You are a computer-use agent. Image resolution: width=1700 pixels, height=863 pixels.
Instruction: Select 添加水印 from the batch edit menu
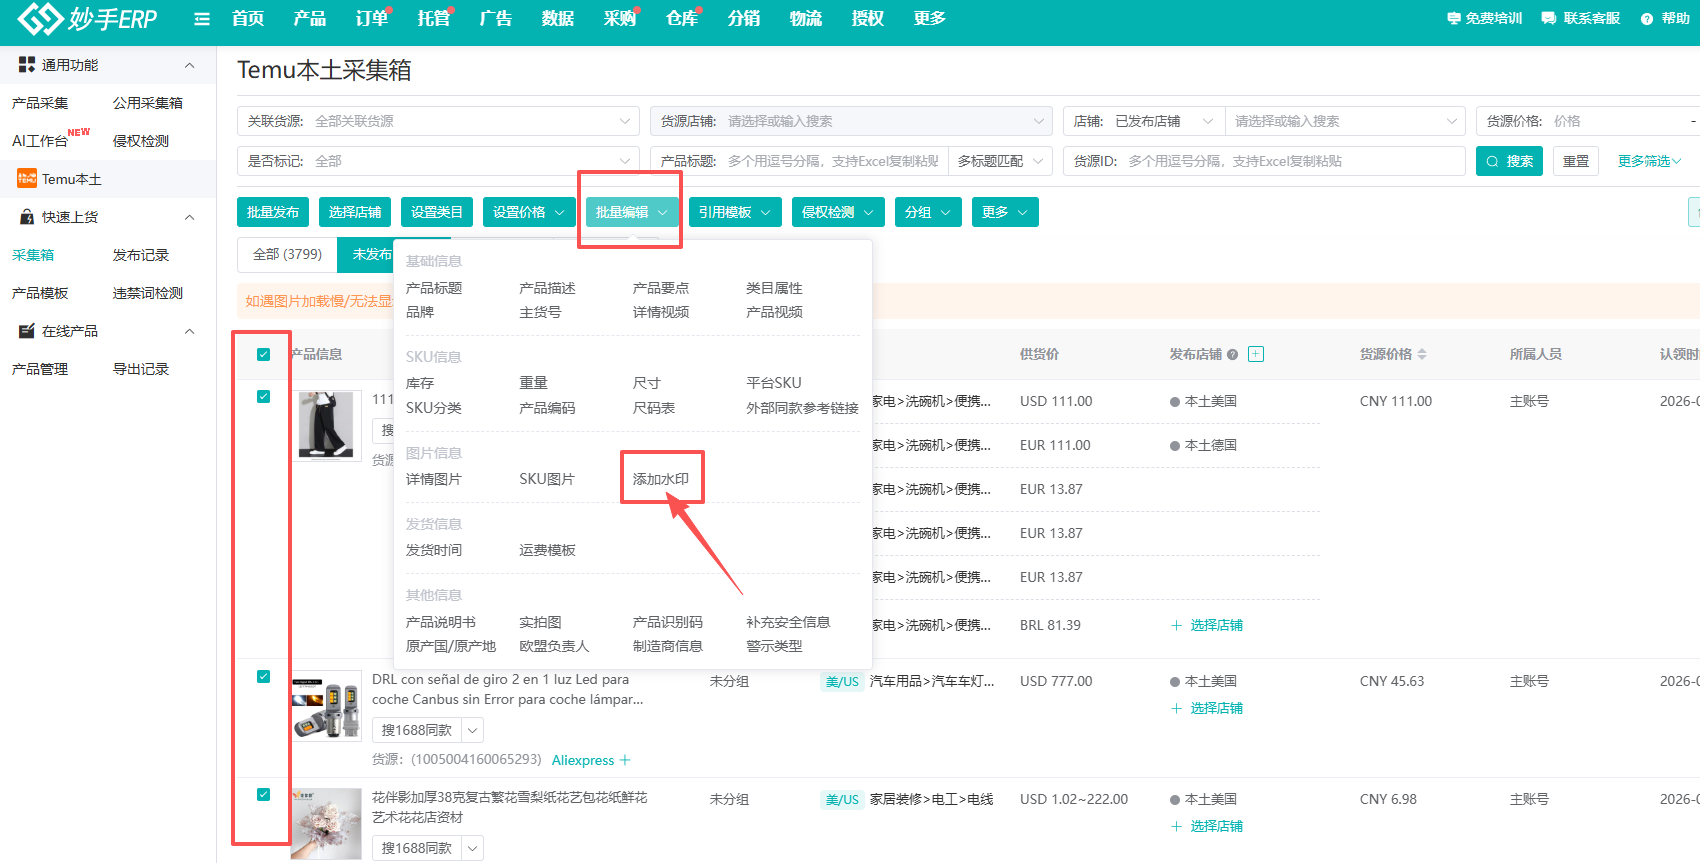coord(660,479)
